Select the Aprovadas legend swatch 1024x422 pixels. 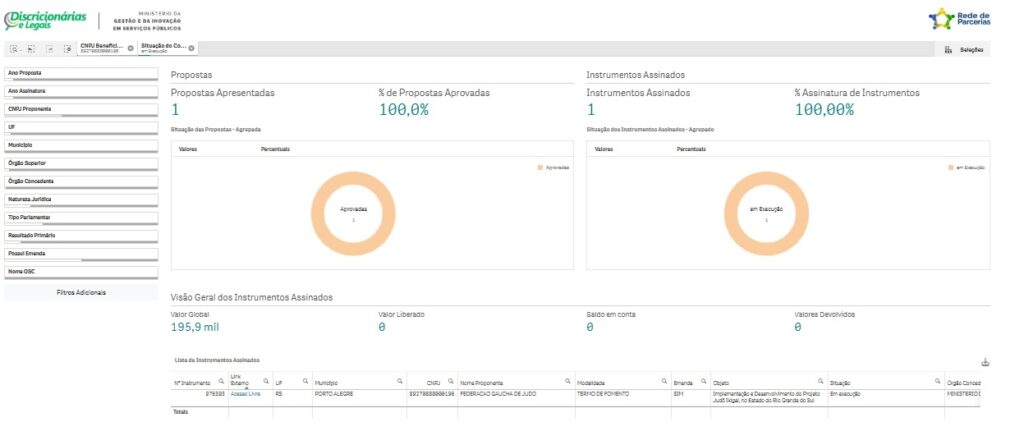tap(540, 168)
